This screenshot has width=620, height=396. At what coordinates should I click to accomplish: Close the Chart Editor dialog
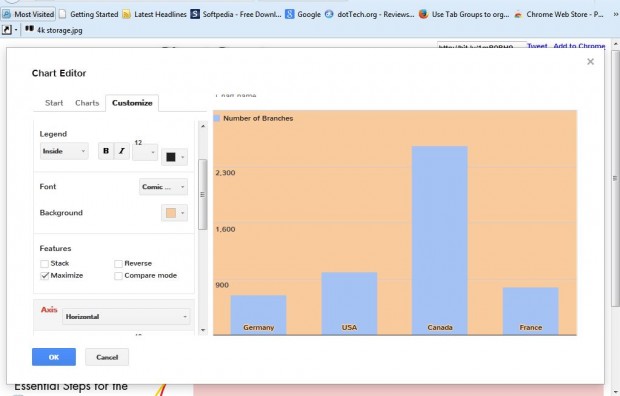590,62
